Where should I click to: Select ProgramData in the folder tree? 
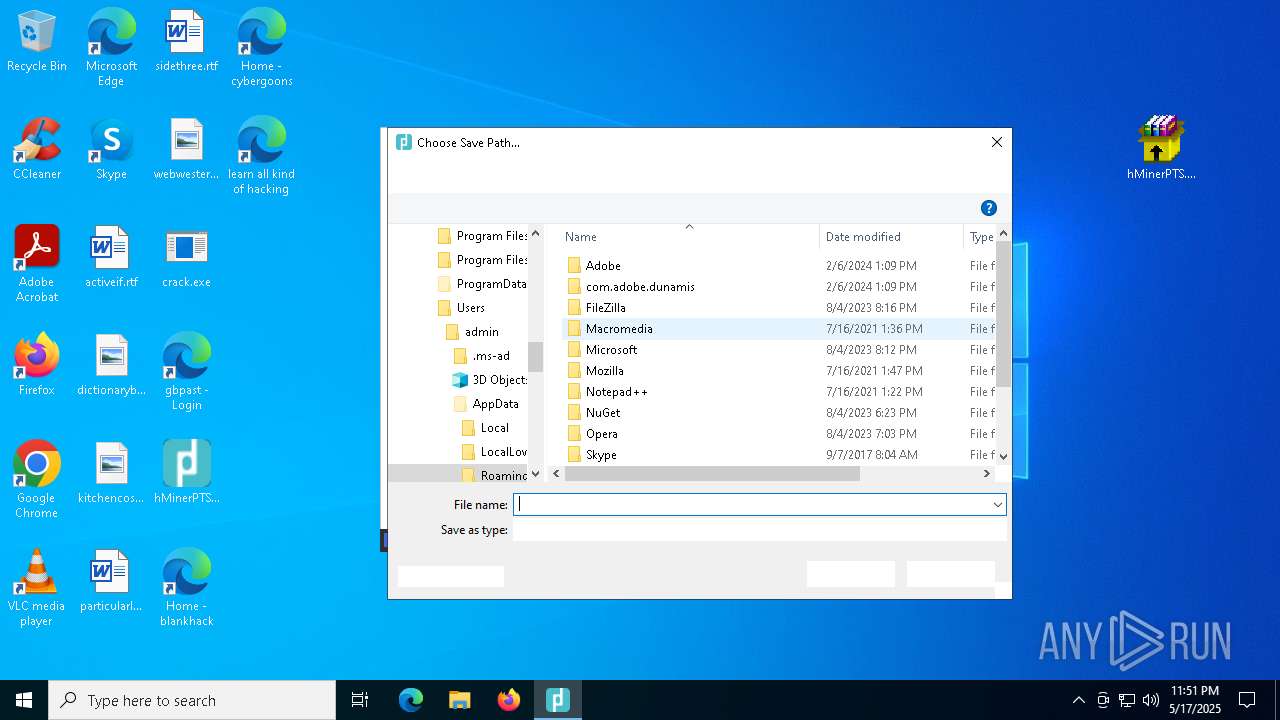(482, 284)
